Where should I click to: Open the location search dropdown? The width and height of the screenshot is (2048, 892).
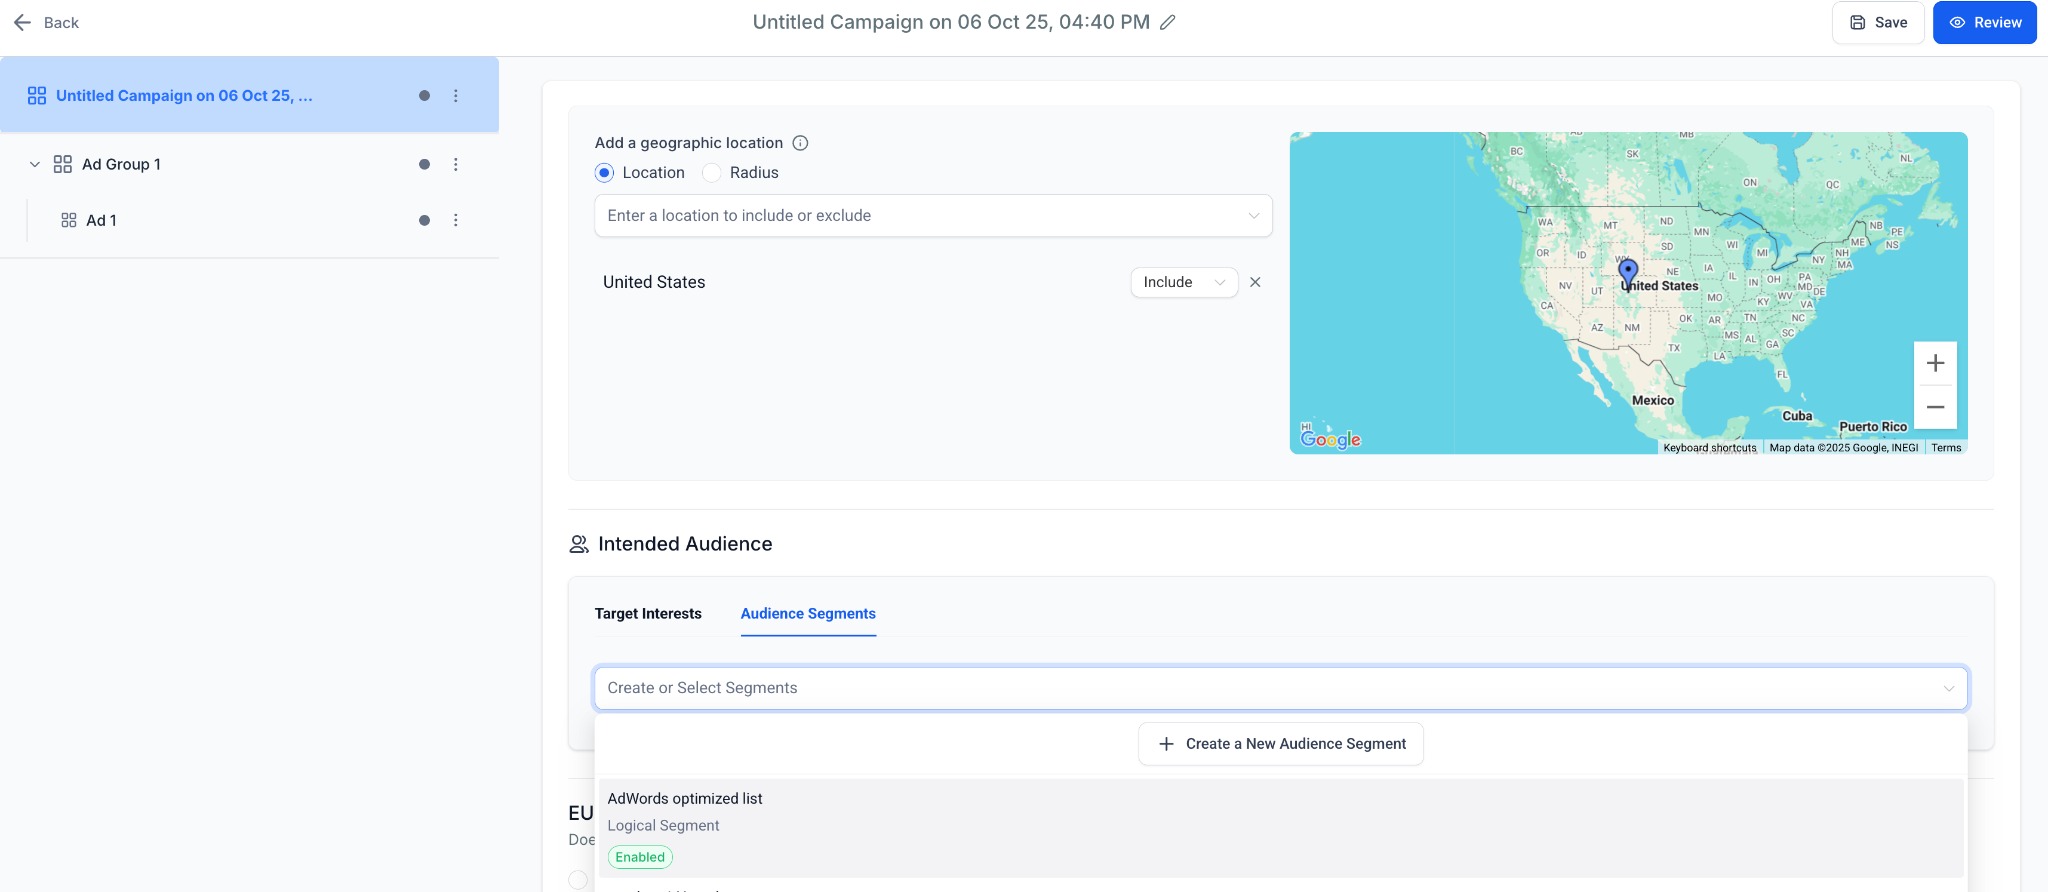[933, 216]
